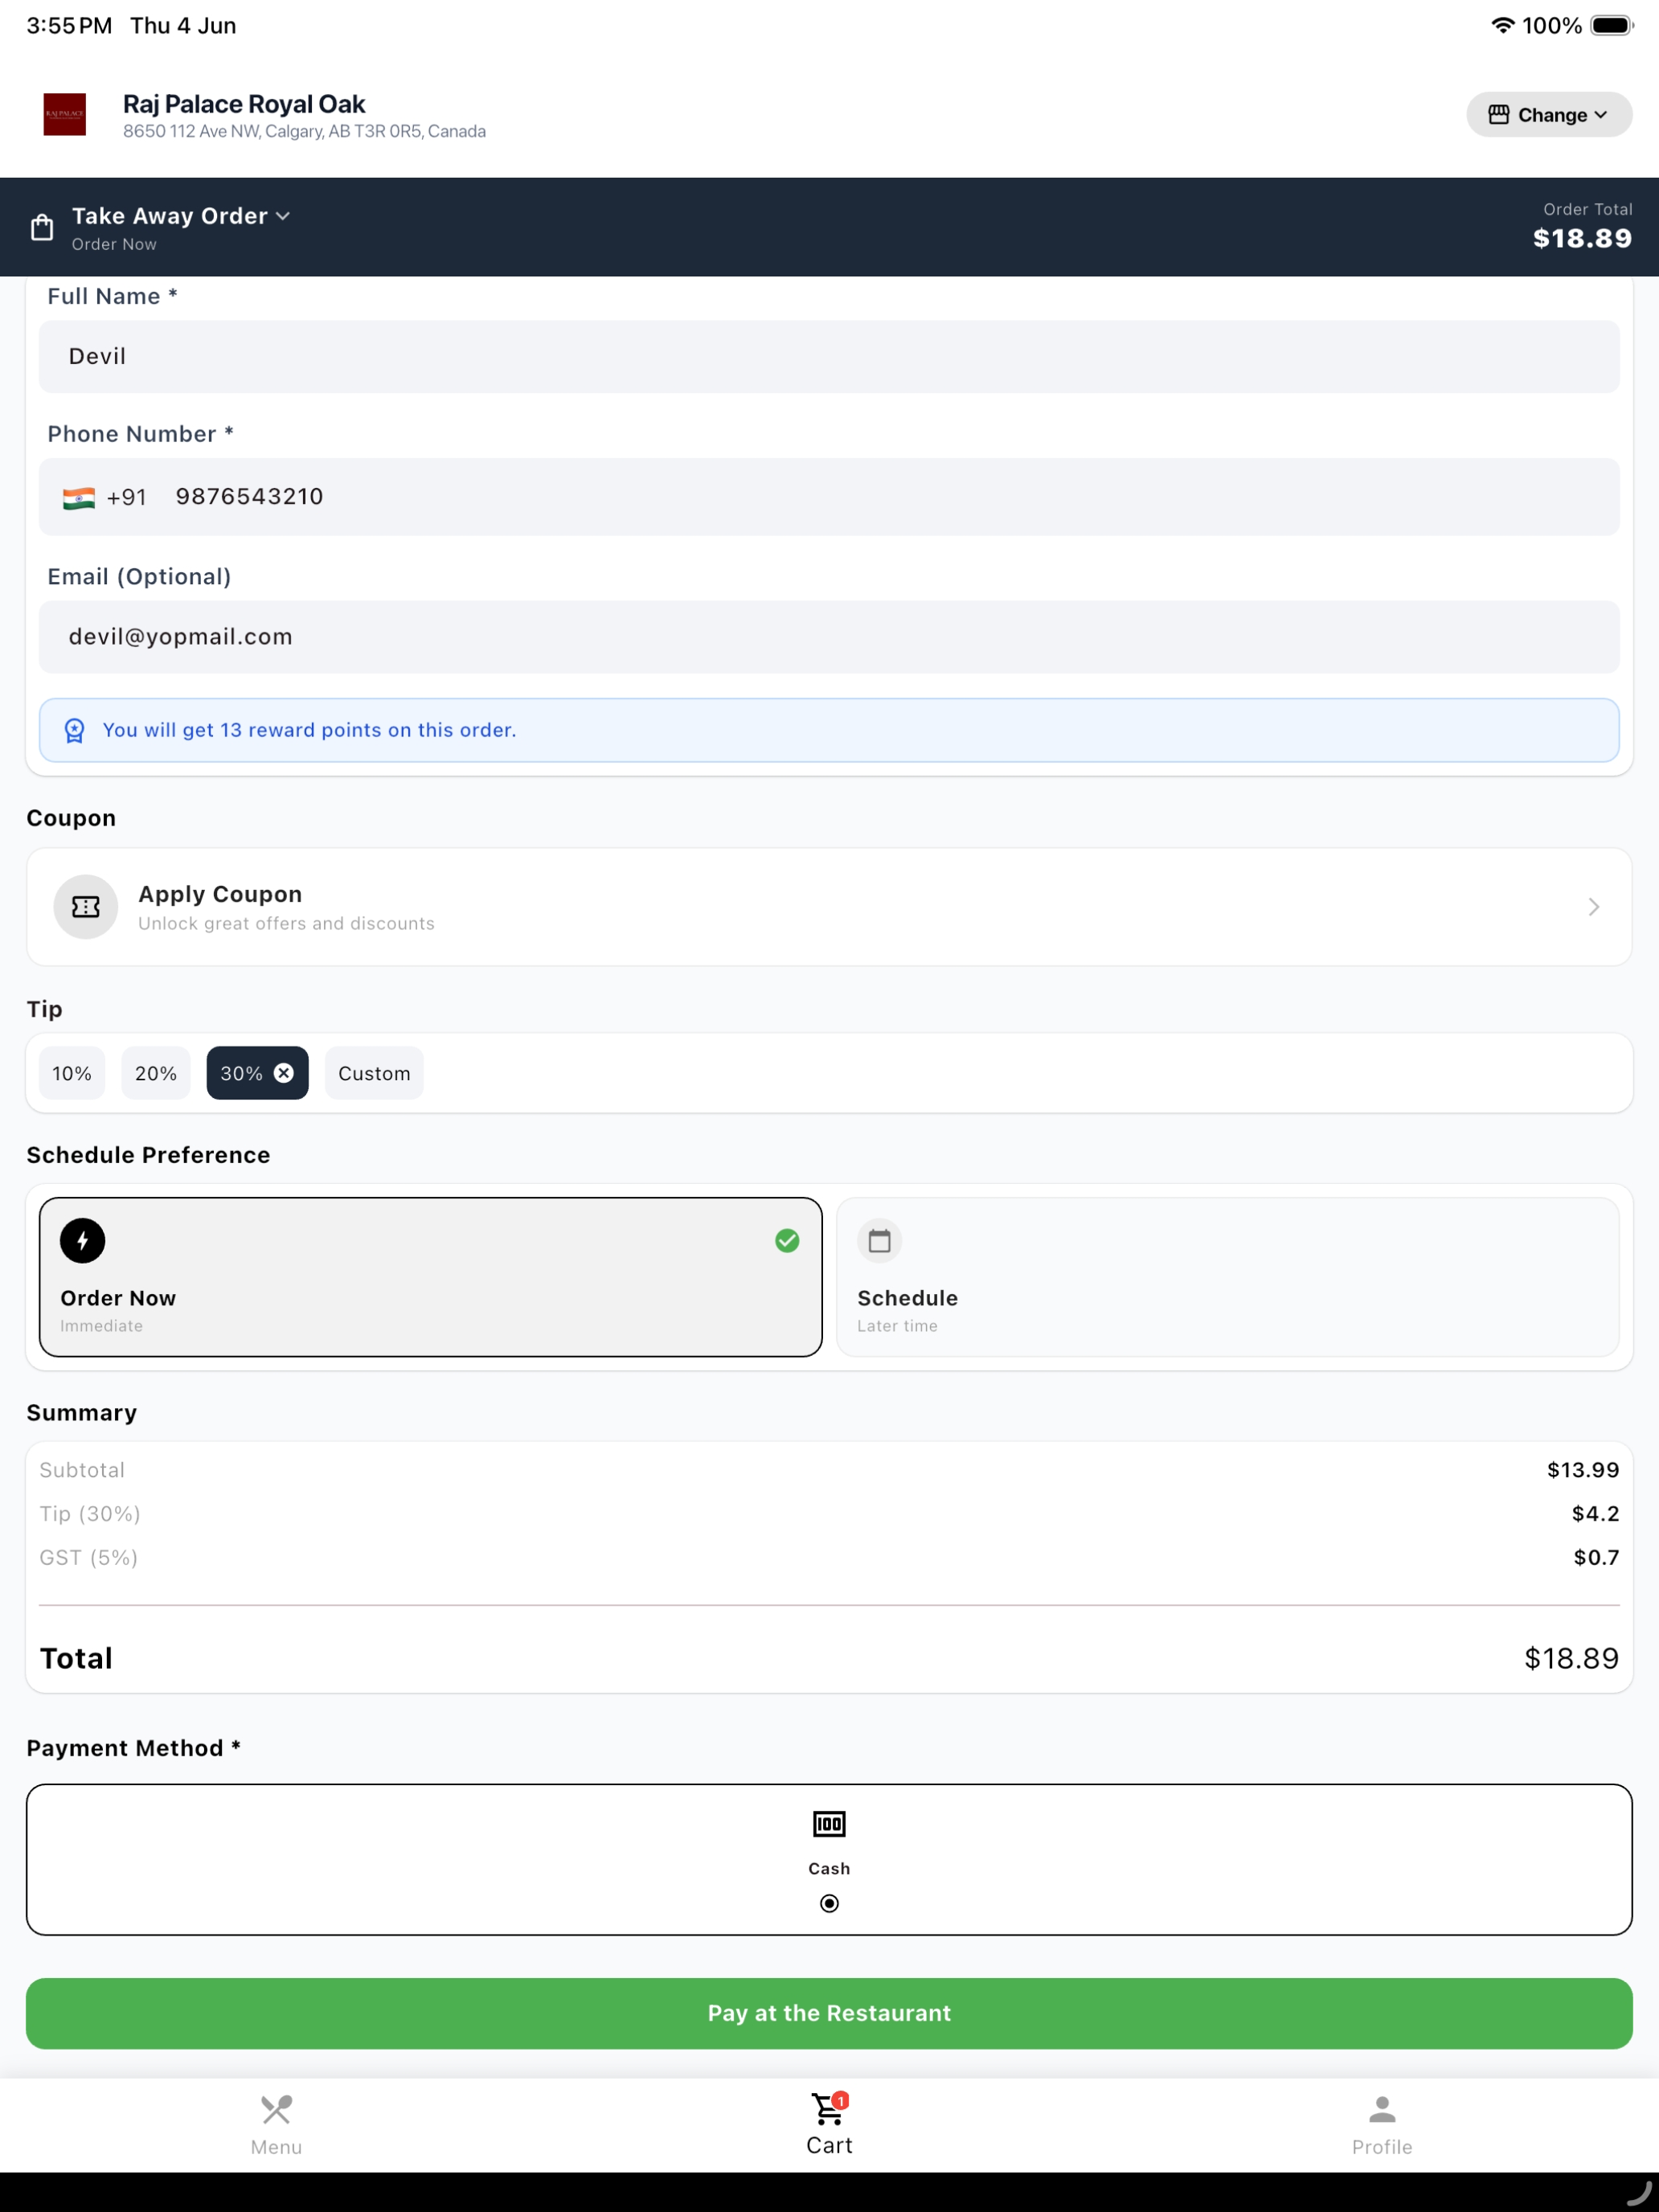
Task: Edit the Full Name field showing Devil
Action: (829, 357)
